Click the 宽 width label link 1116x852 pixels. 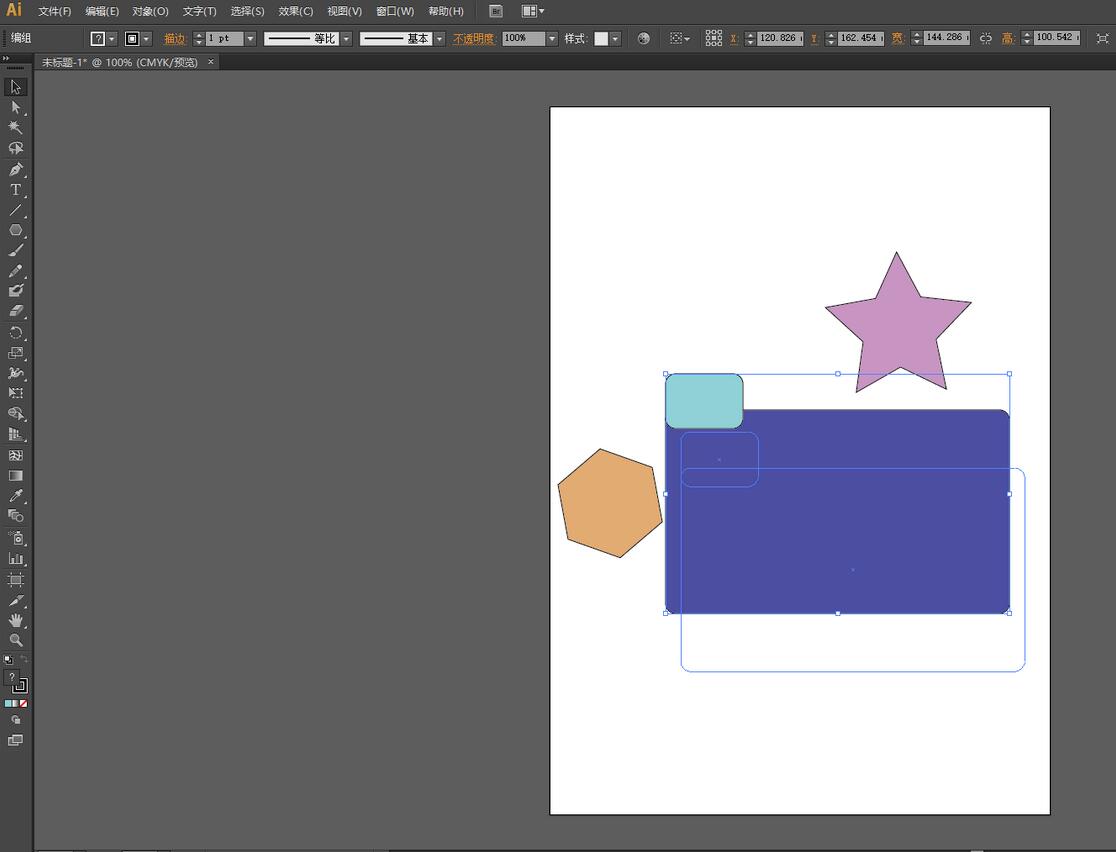pyautogui.click(x=898, y=38)
